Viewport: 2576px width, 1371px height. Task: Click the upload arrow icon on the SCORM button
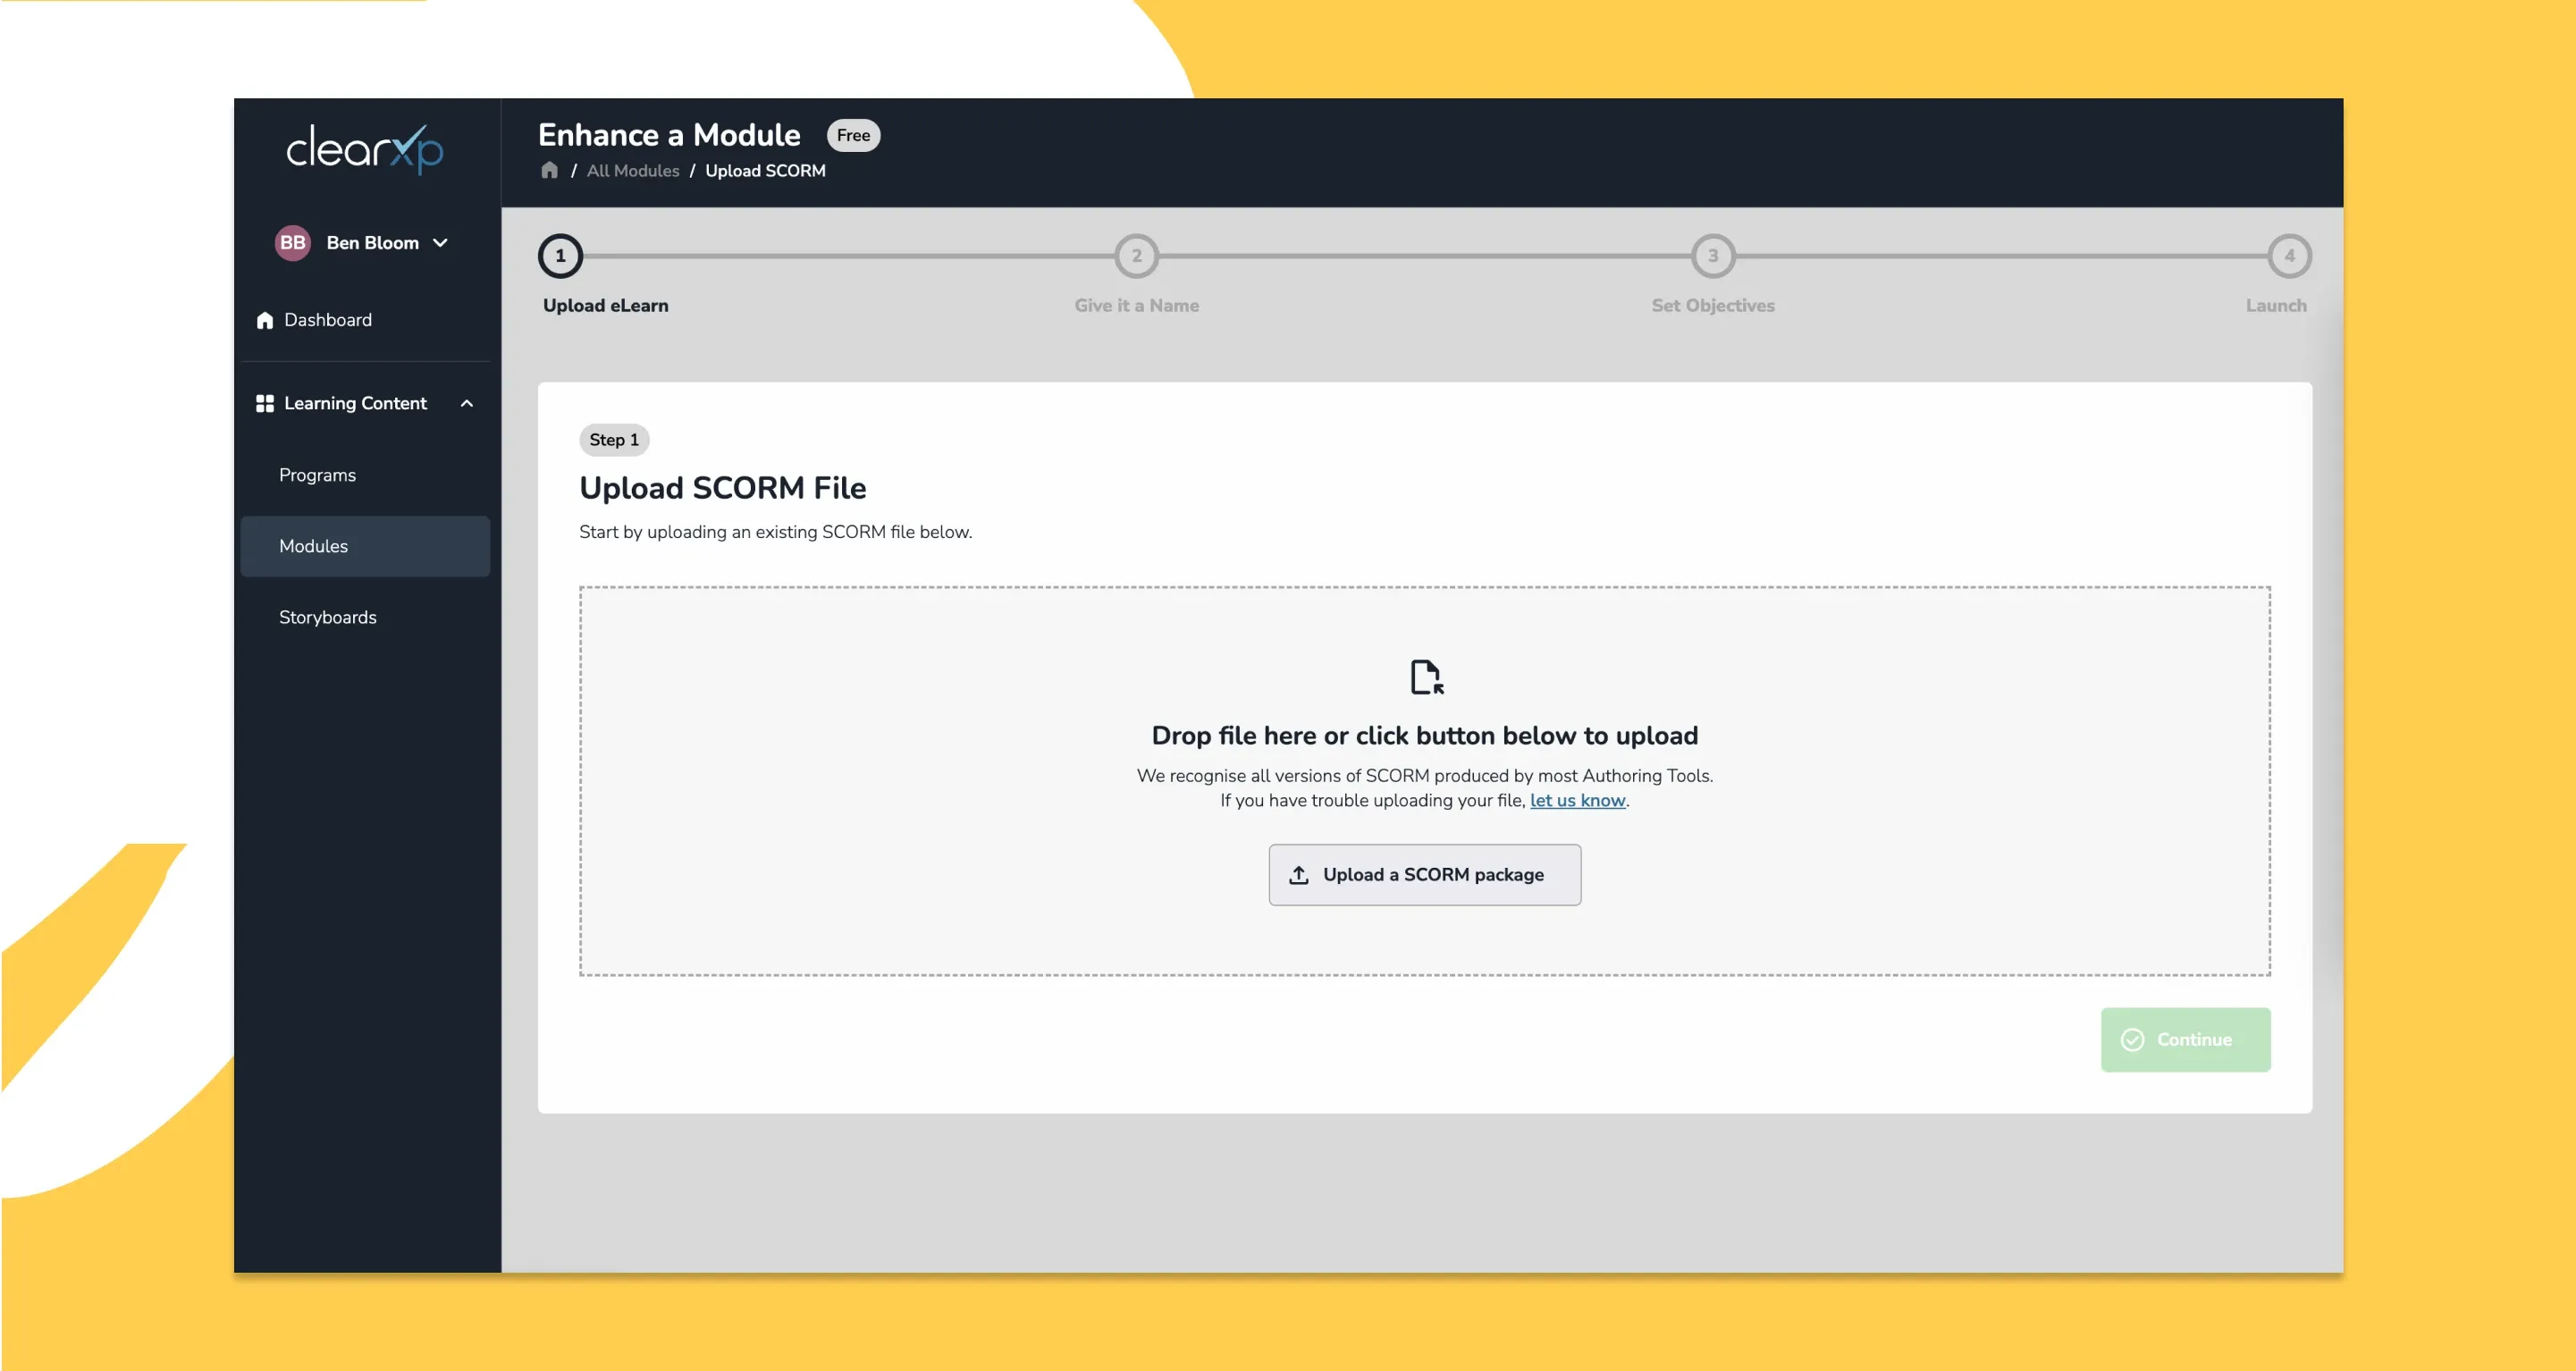click(1298, 874)
